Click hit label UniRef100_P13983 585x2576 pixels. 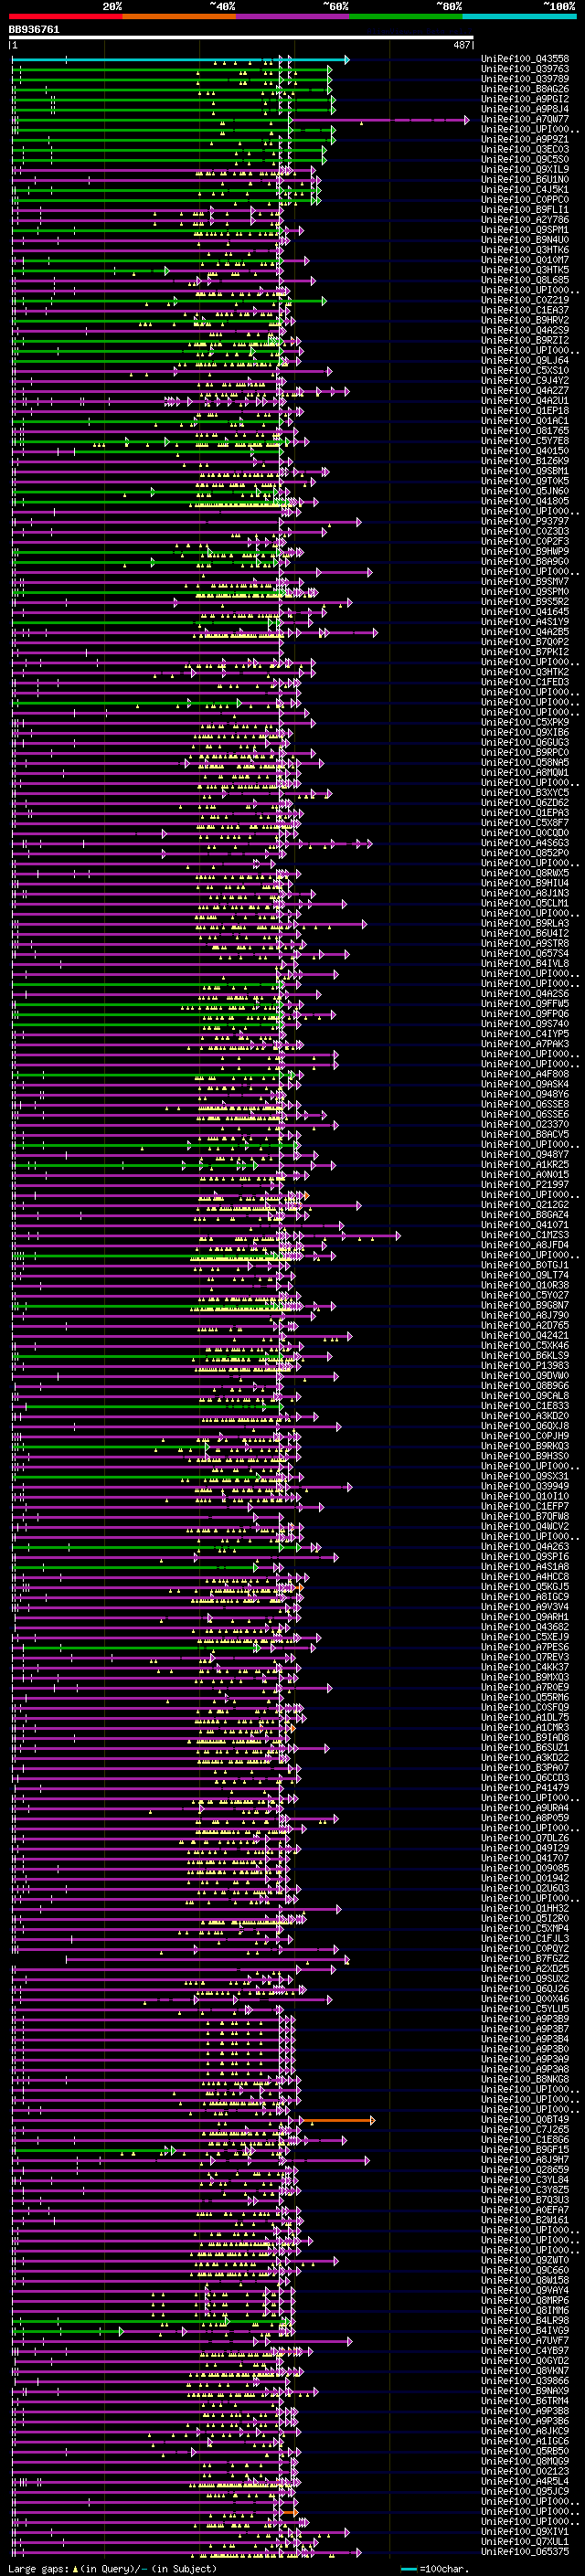(x=525, y=1365)
